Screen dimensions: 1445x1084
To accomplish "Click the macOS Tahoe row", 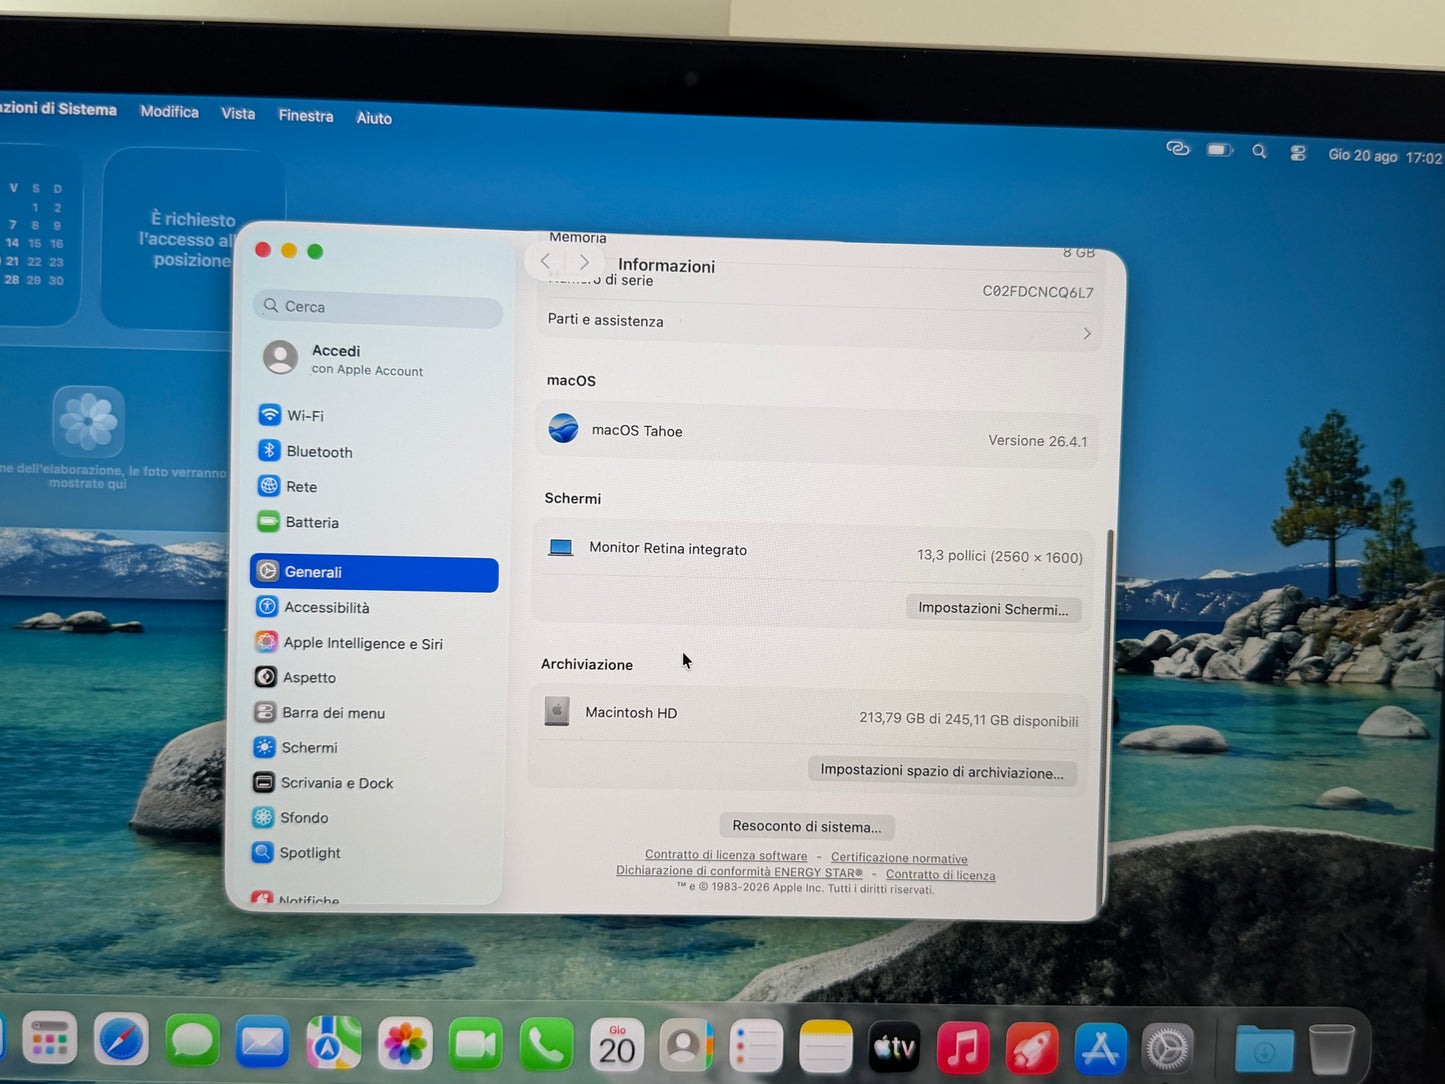I will click(817, 435).
